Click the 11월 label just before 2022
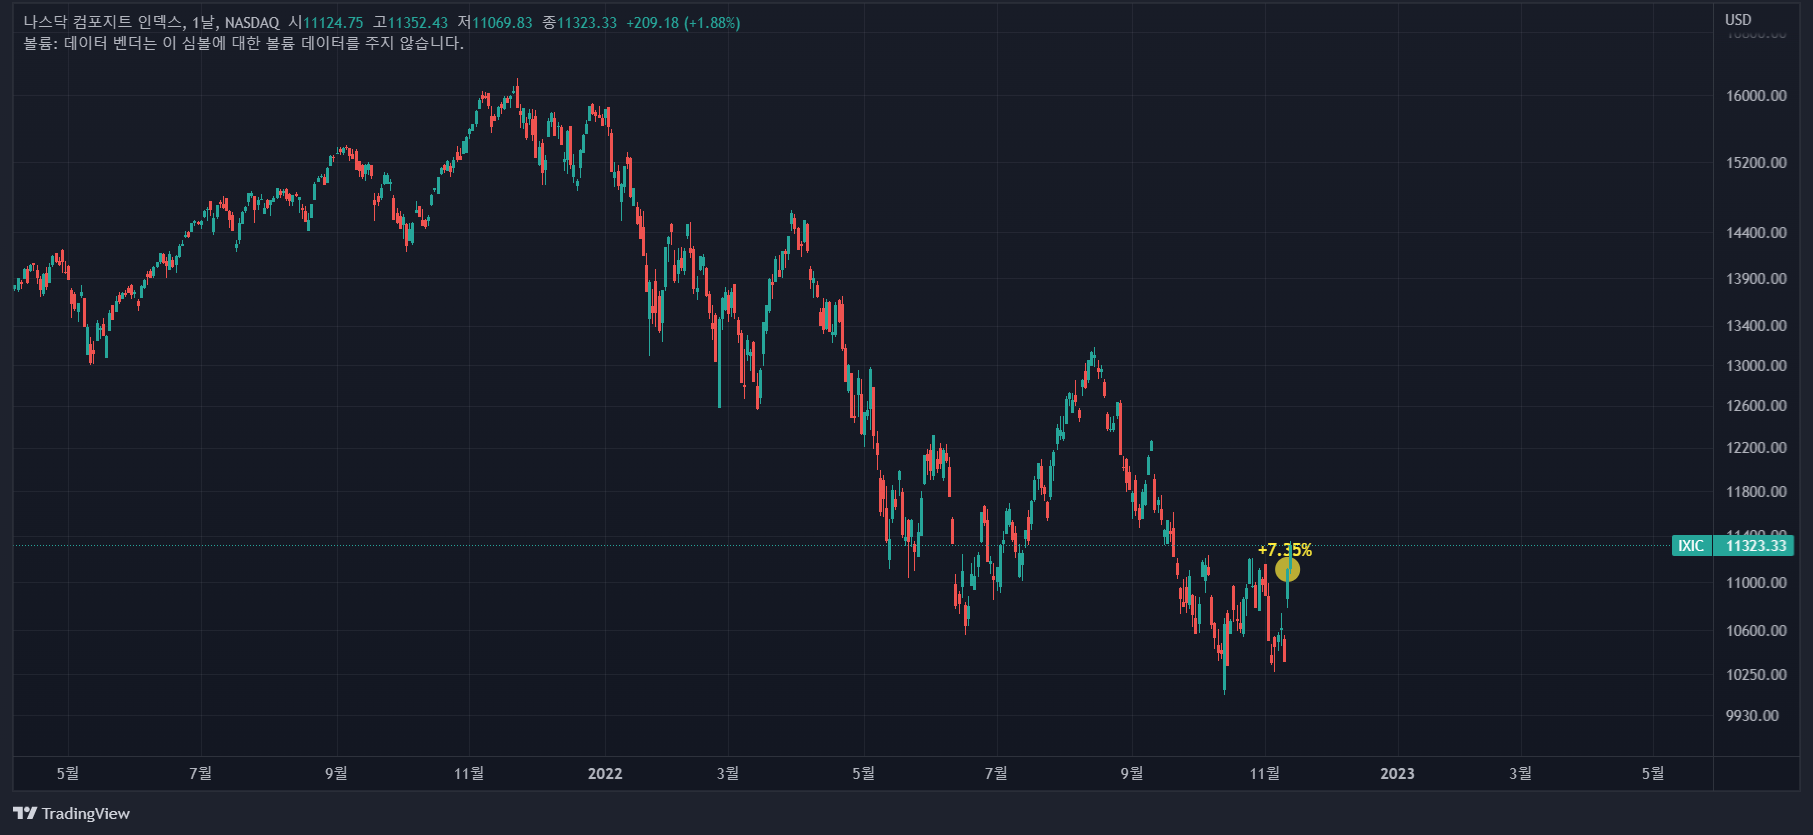This screenshot has width=1813, height=835. (x=469, y=774)
